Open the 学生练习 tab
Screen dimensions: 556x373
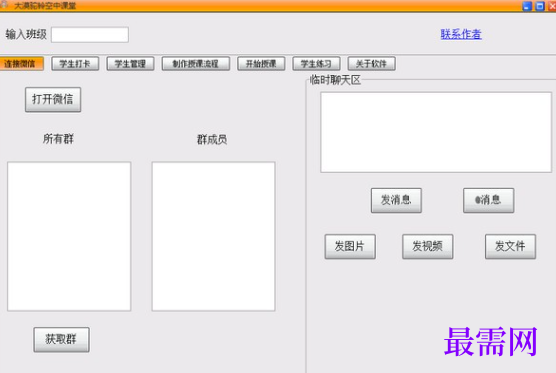316,64
